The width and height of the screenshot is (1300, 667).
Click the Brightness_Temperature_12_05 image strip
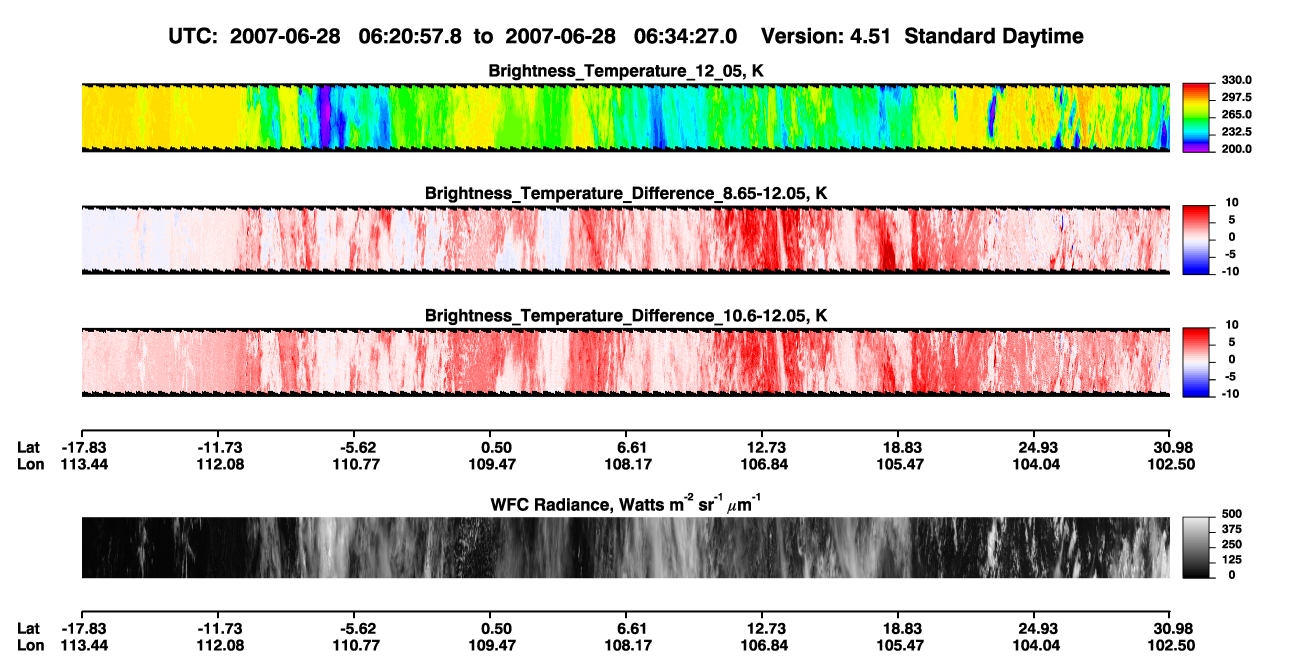pyautogui.click(x=625, y=117)
